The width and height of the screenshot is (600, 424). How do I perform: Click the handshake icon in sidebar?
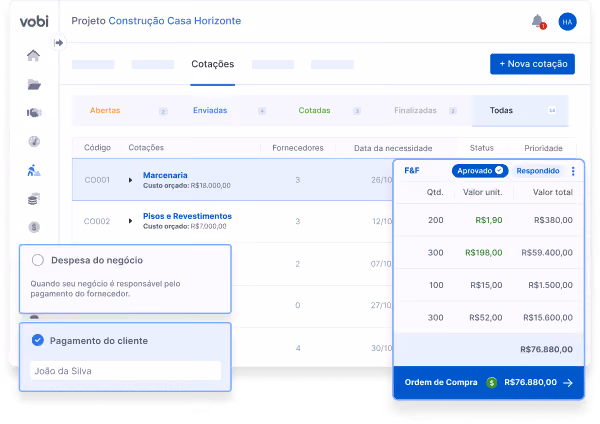point(34,113)
